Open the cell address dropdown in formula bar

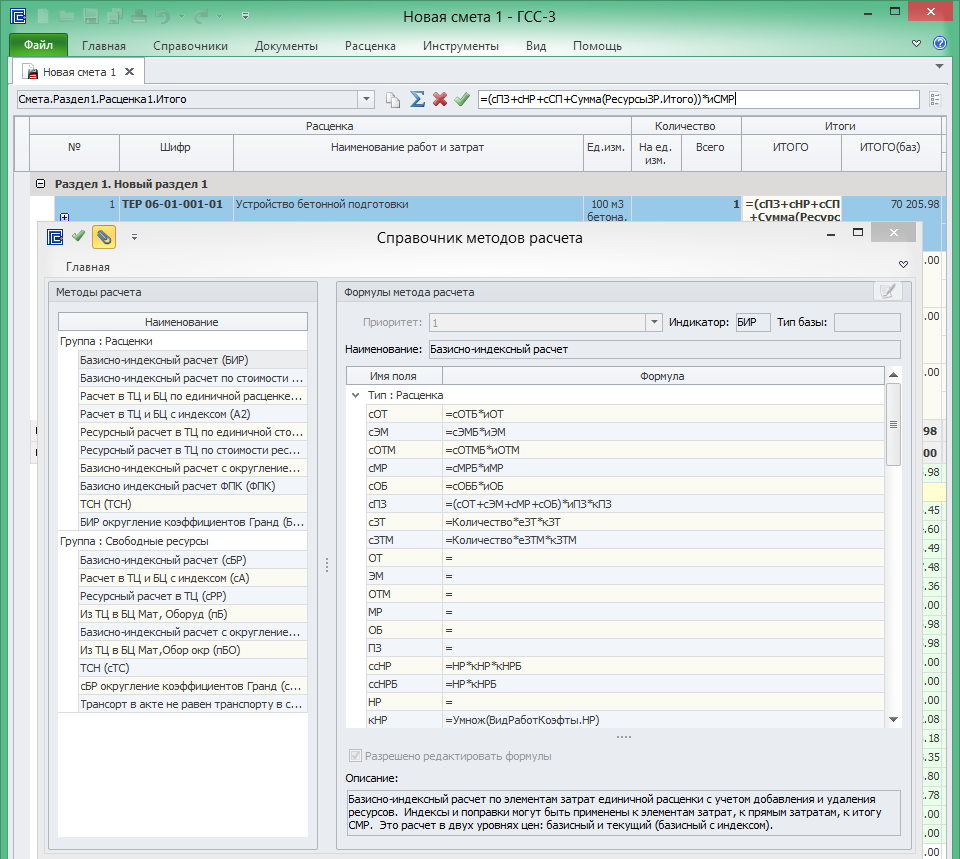pos(366,99)
